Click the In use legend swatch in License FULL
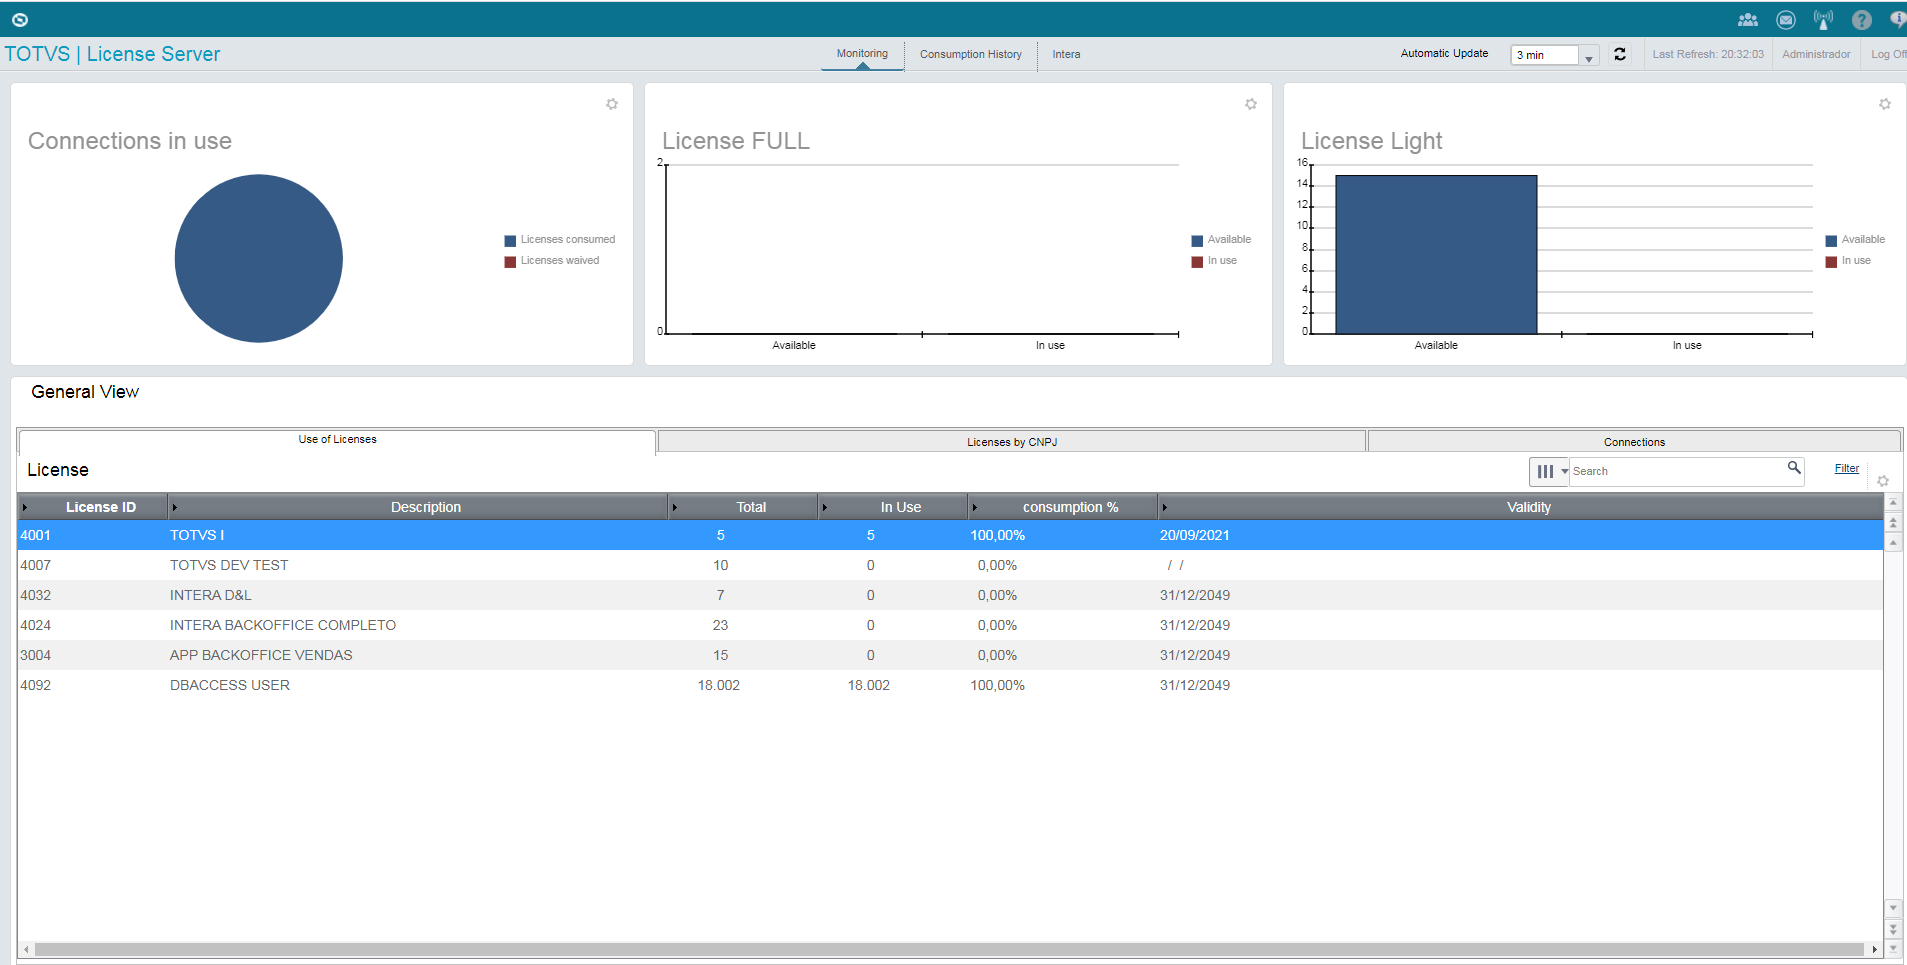Viewport: 1907px width, 965px height. click(1197, 262)
